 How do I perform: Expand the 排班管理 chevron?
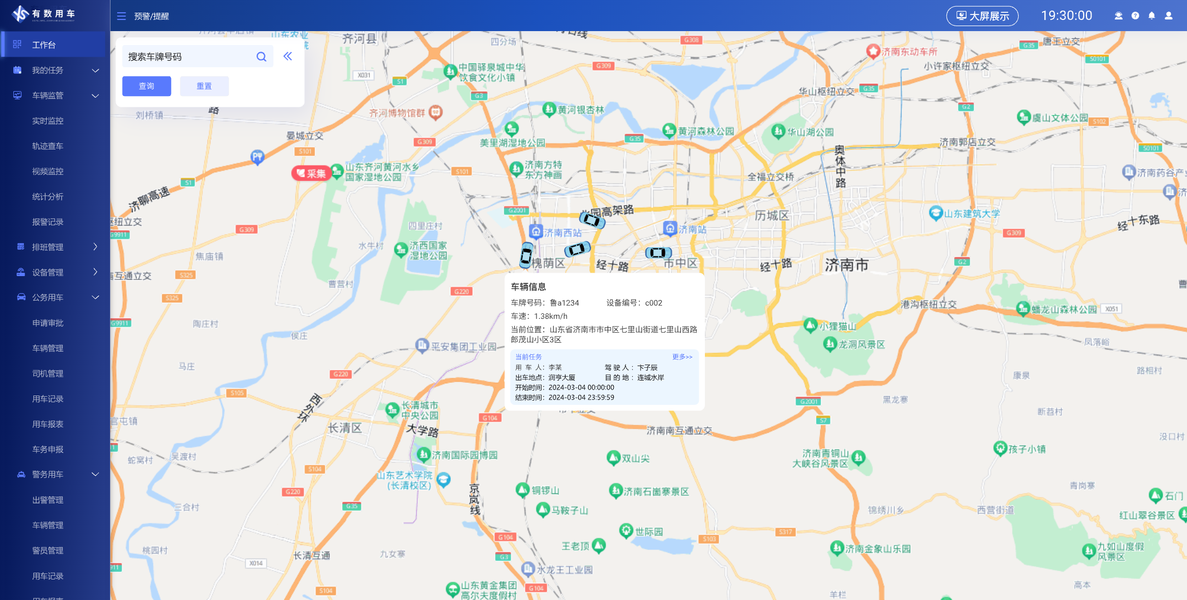pos(95,247)
